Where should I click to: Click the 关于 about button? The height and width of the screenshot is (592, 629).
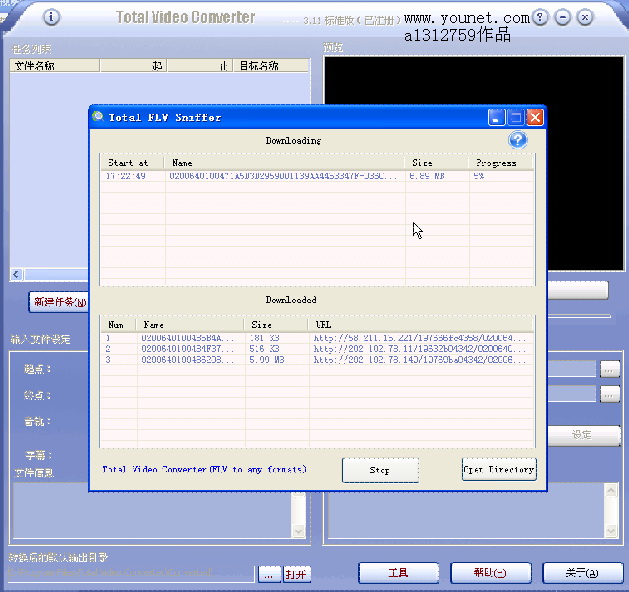pyautogui.click(x=582, y=573)
